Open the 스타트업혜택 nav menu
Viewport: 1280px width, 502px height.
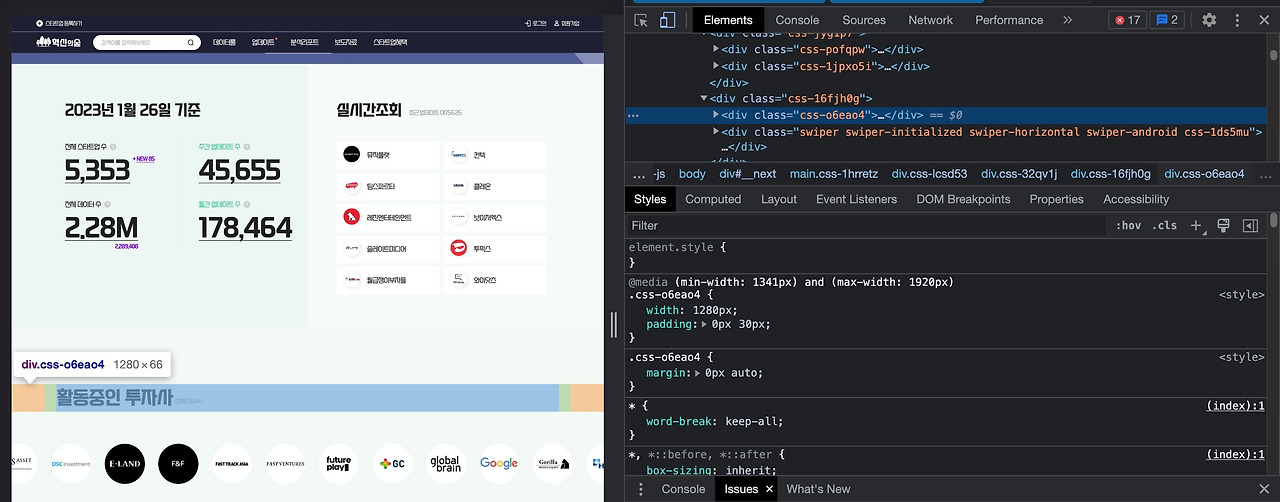point(390,42)
